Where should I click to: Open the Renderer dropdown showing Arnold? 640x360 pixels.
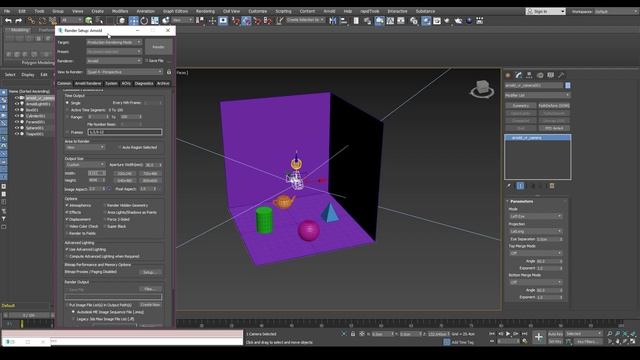(x=114, y=61)
